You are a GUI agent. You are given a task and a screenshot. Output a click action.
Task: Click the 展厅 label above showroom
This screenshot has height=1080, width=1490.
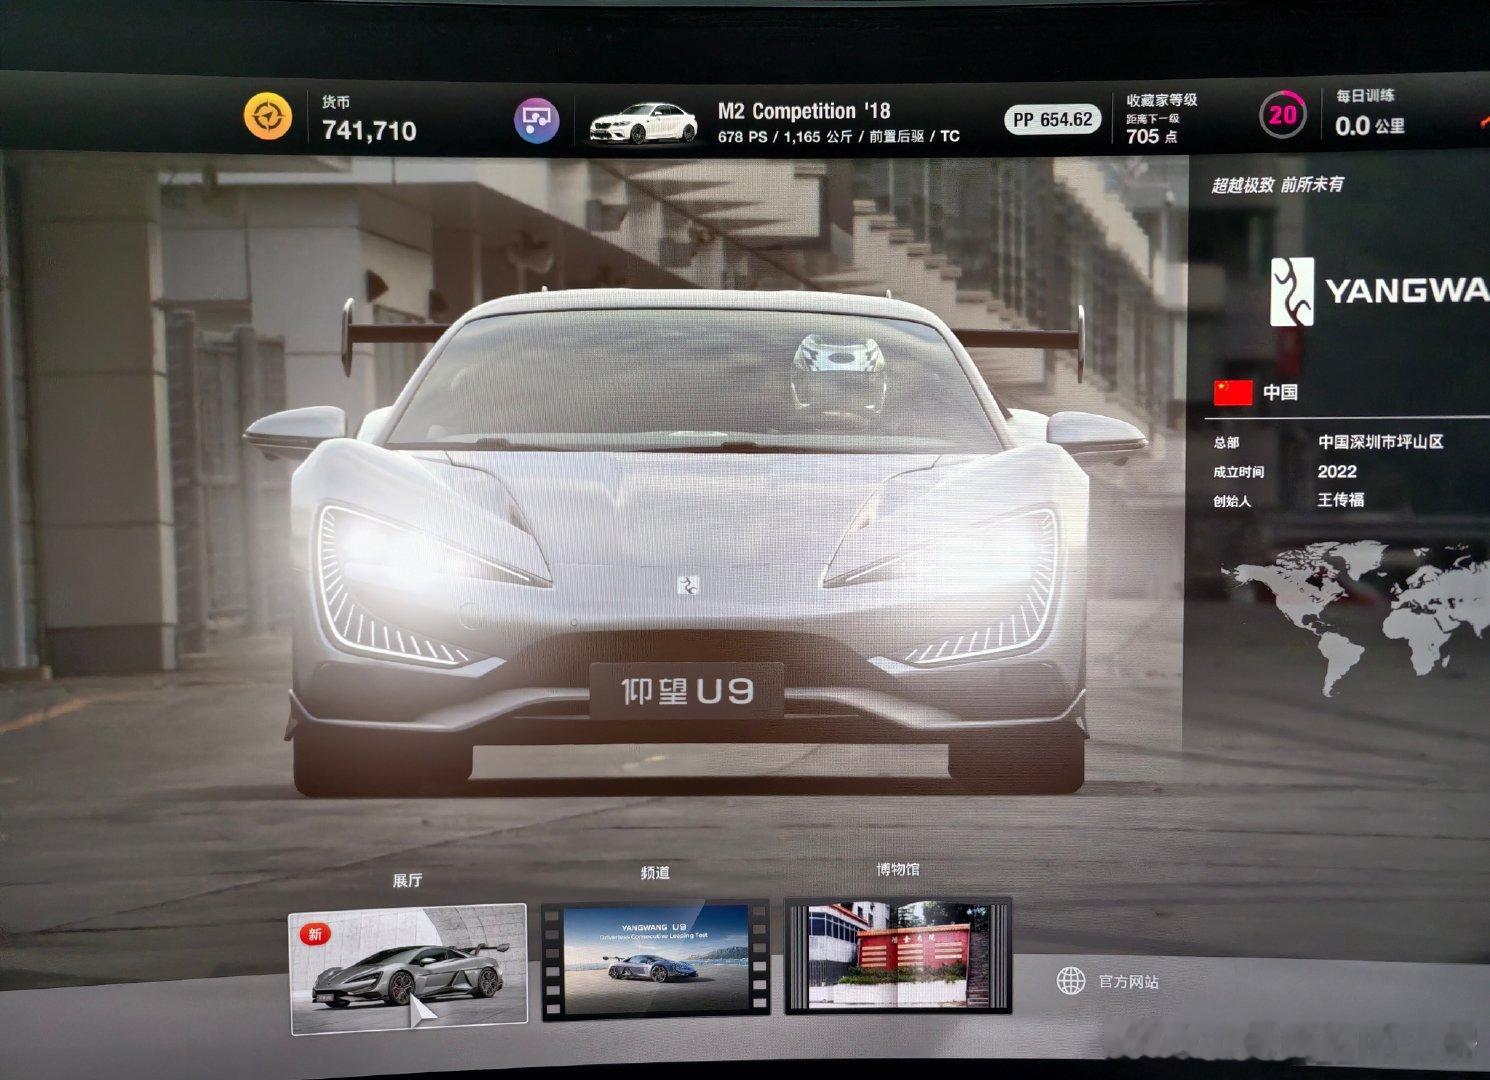tap(407, 880)
